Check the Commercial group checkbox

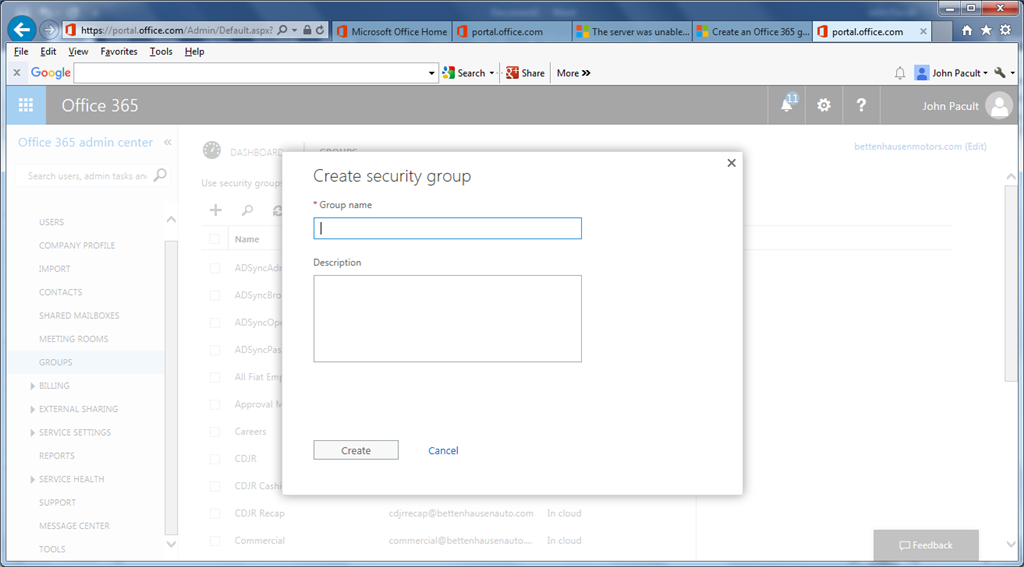click(215, 541)
